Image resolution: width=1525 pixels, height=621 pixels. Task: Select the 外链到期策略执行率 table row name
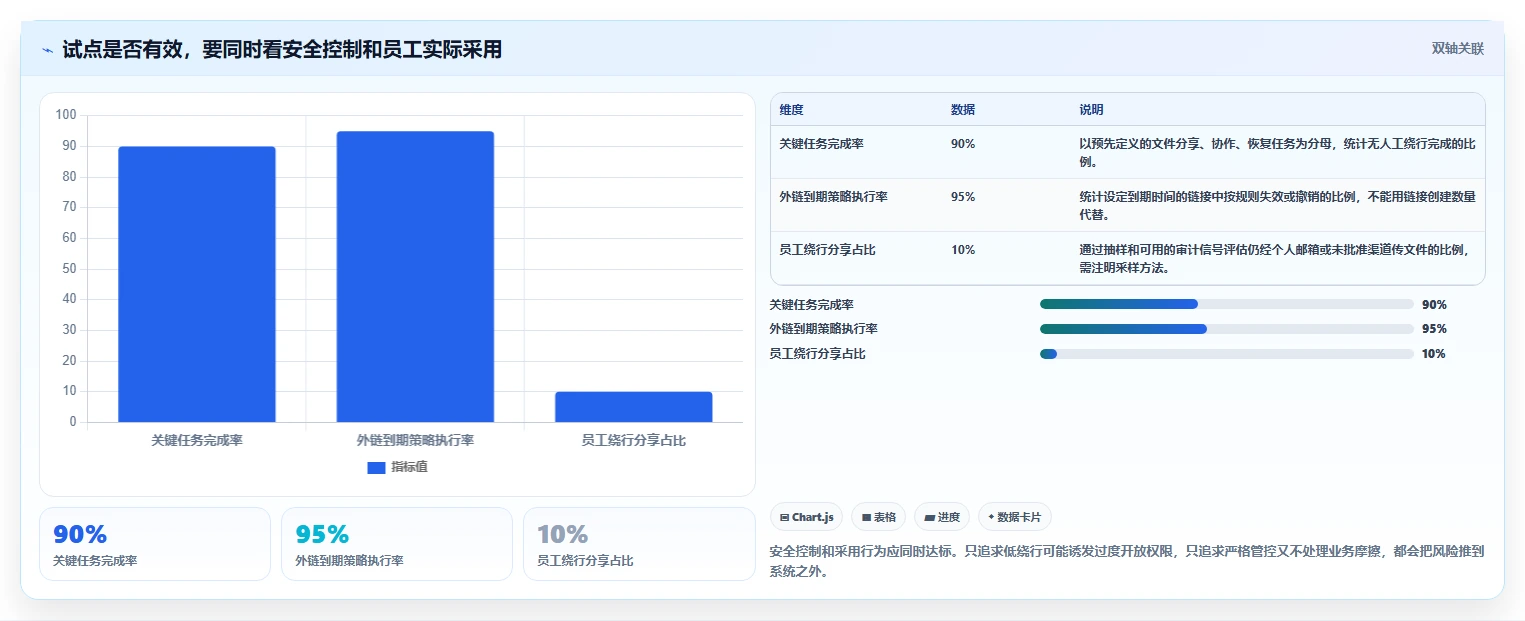coord(833,197)
